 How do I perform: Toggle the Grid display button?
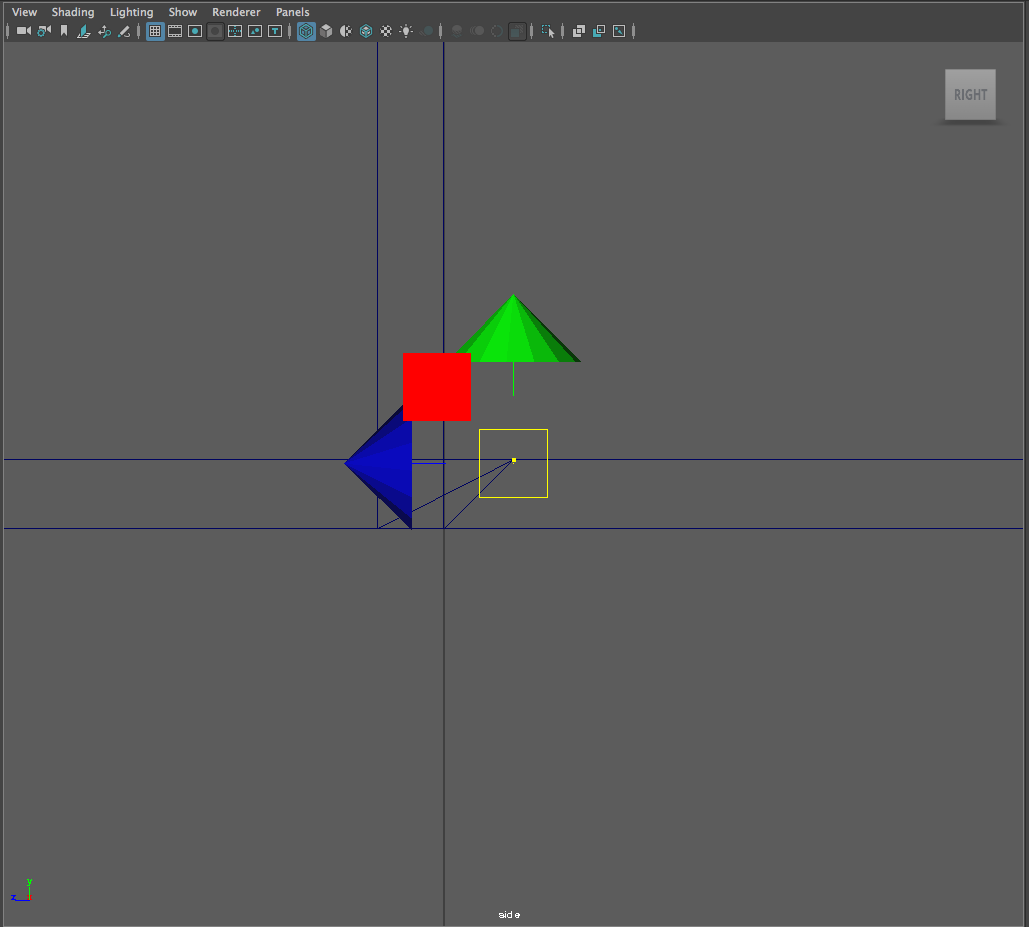point(155,31)
